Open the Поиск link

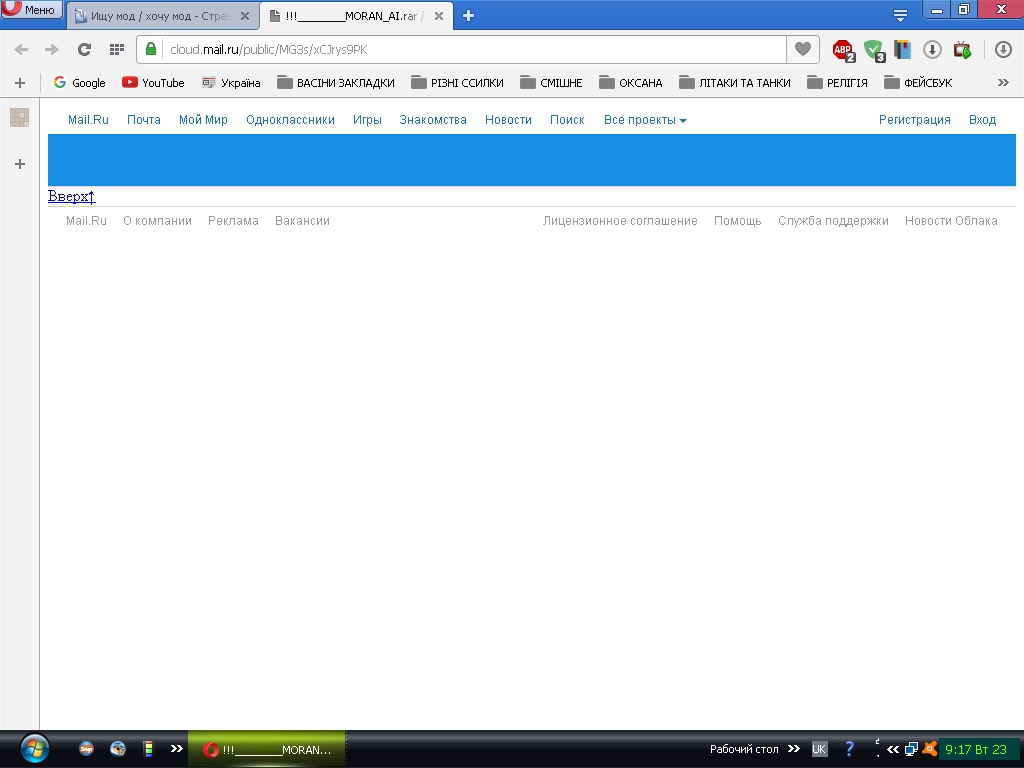tap(567, 120)
